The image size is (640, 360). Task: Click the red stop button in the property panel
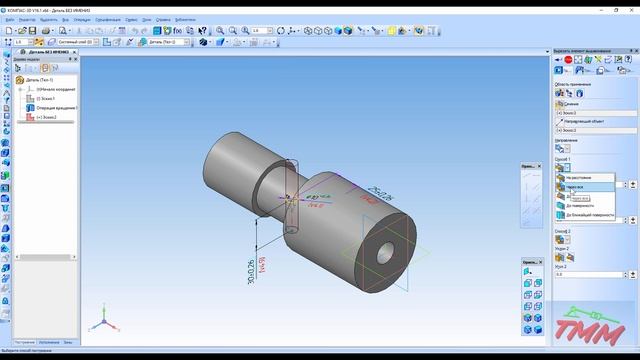pos(568,60)
